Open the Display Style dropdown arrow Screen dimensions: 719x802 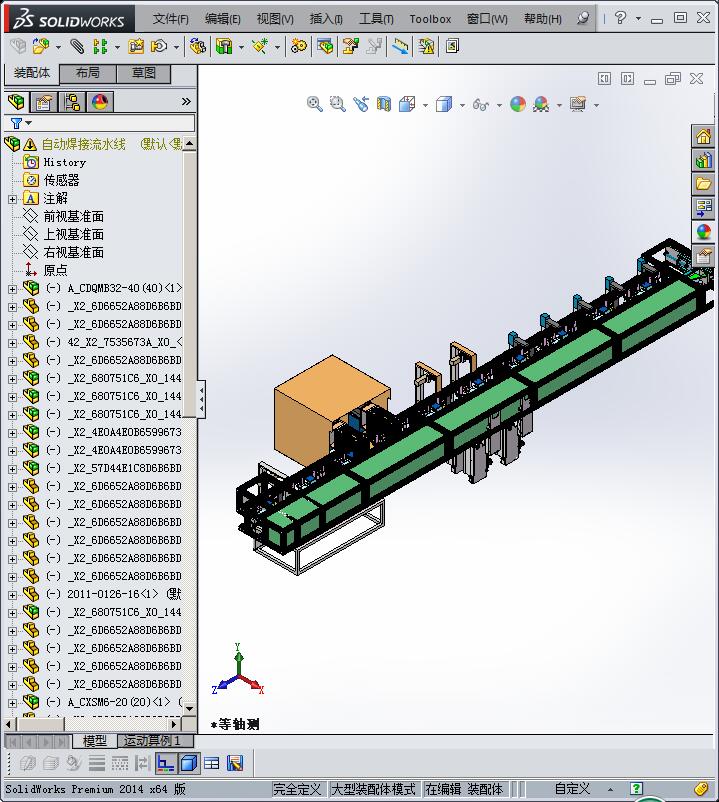(462, 105)
